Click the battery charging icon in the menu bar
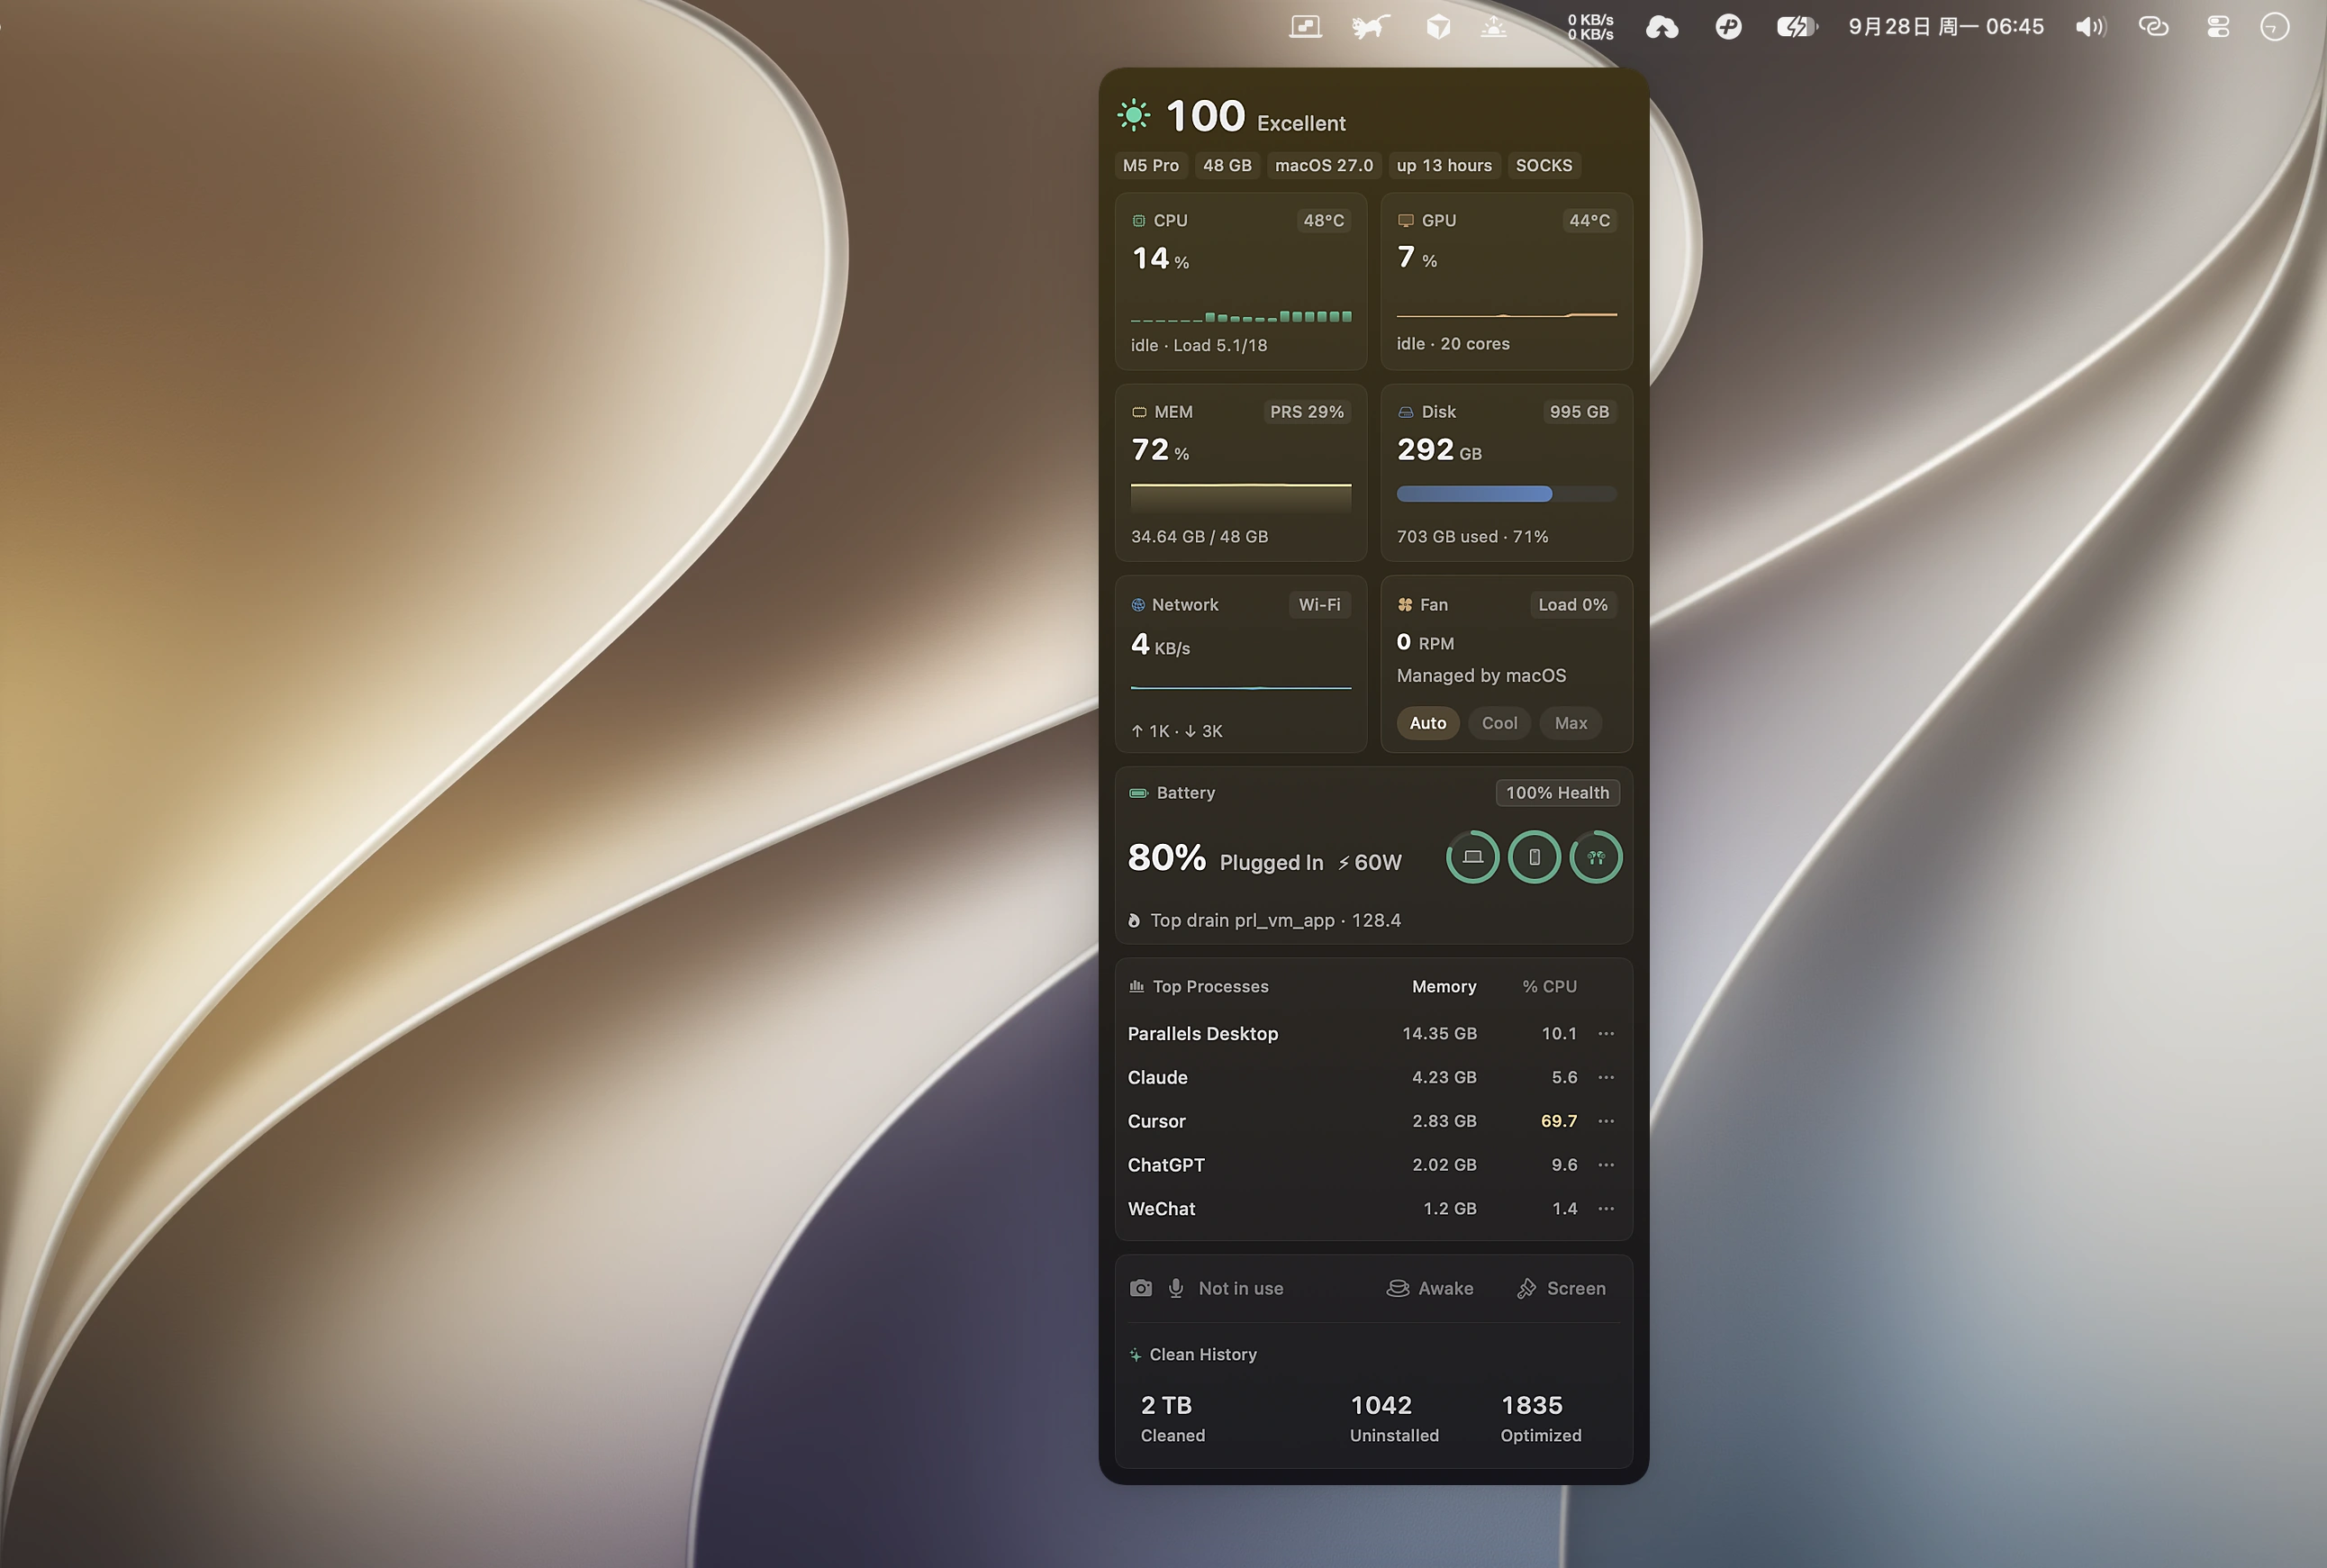 pyautogui.click(x=1796, y=27)
